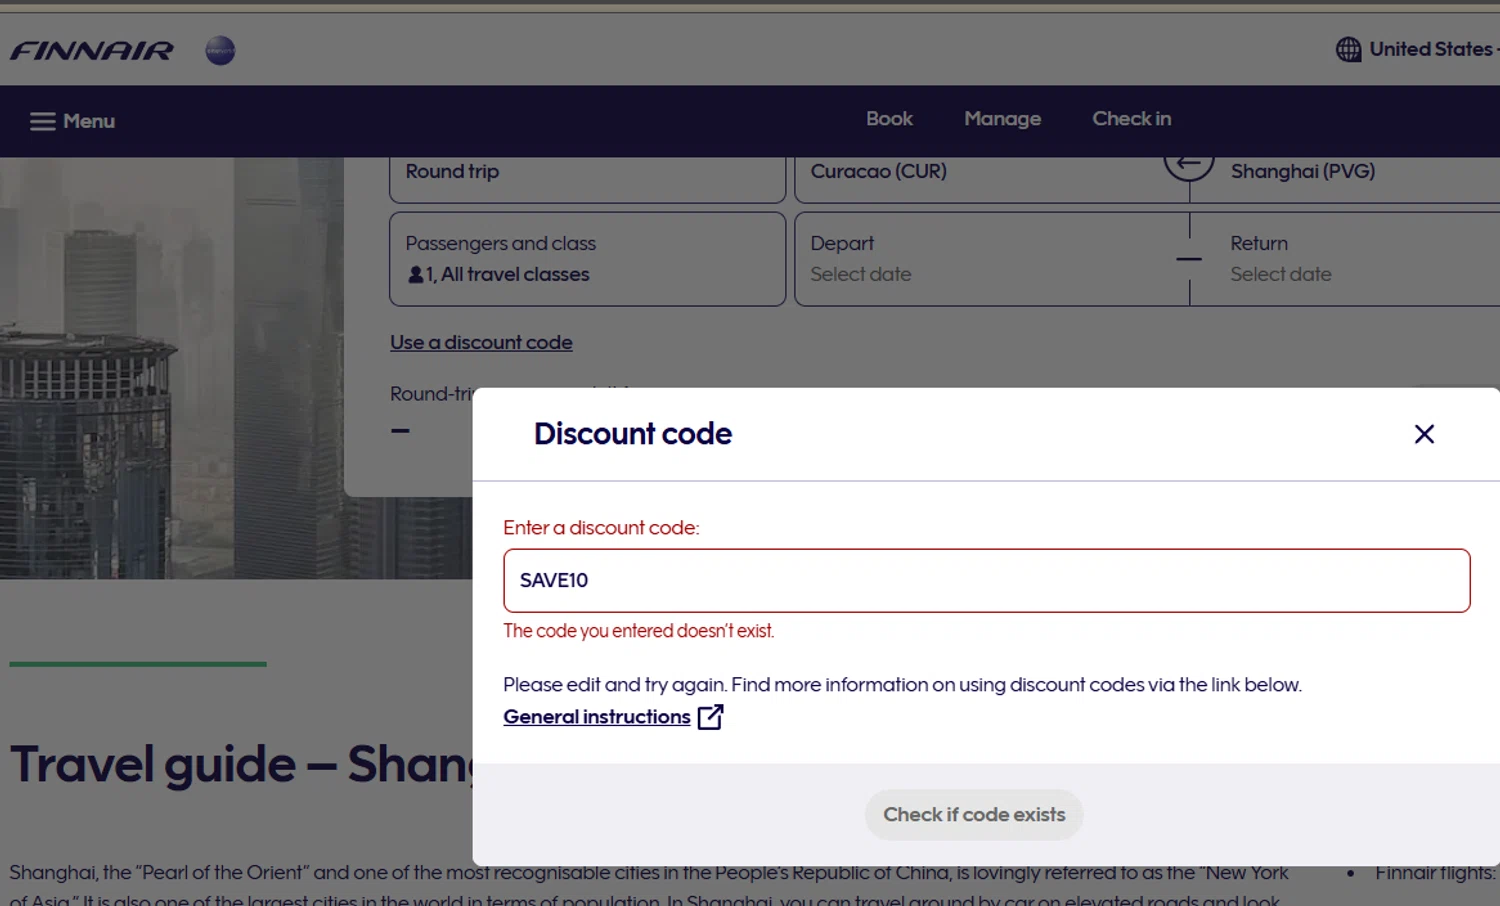The image size is (1500, 906).
Task: Click the globe language icon
Action: 1348,49
